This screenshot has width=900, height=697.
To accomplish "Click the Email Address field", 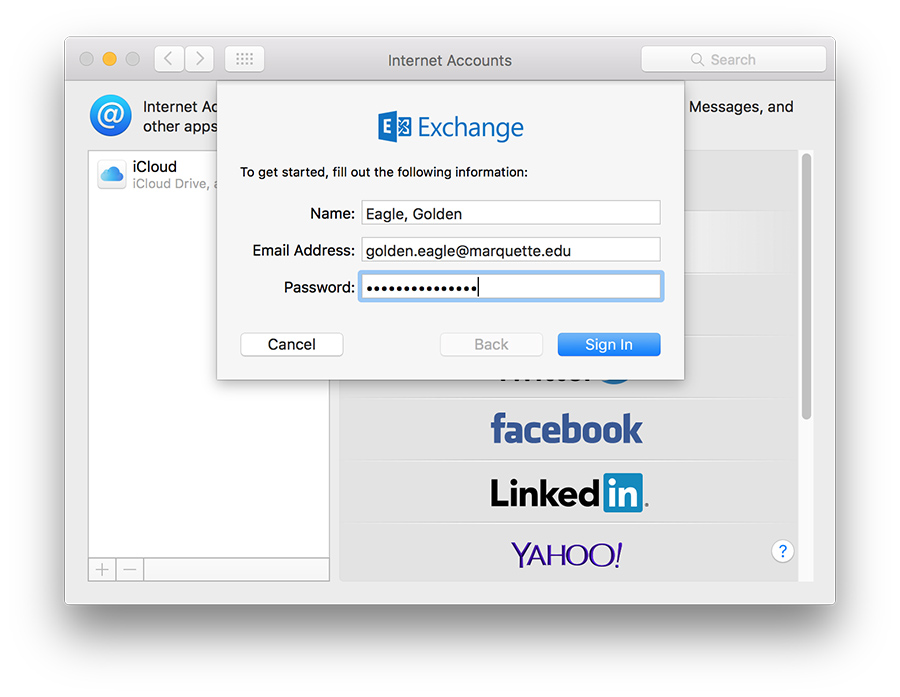I will (510, 250).
